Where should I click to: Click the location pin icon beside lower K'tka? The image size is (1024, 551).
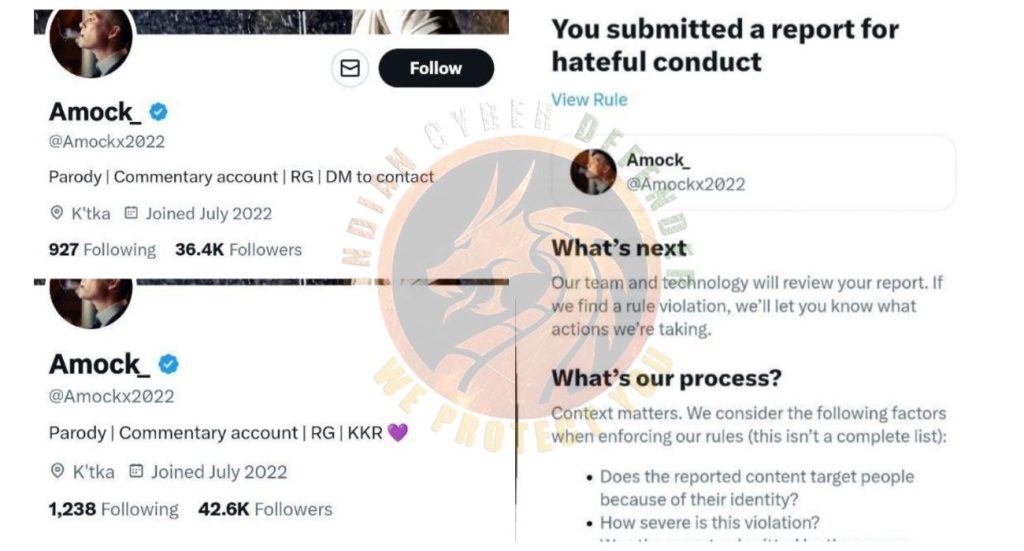(57, 471)
